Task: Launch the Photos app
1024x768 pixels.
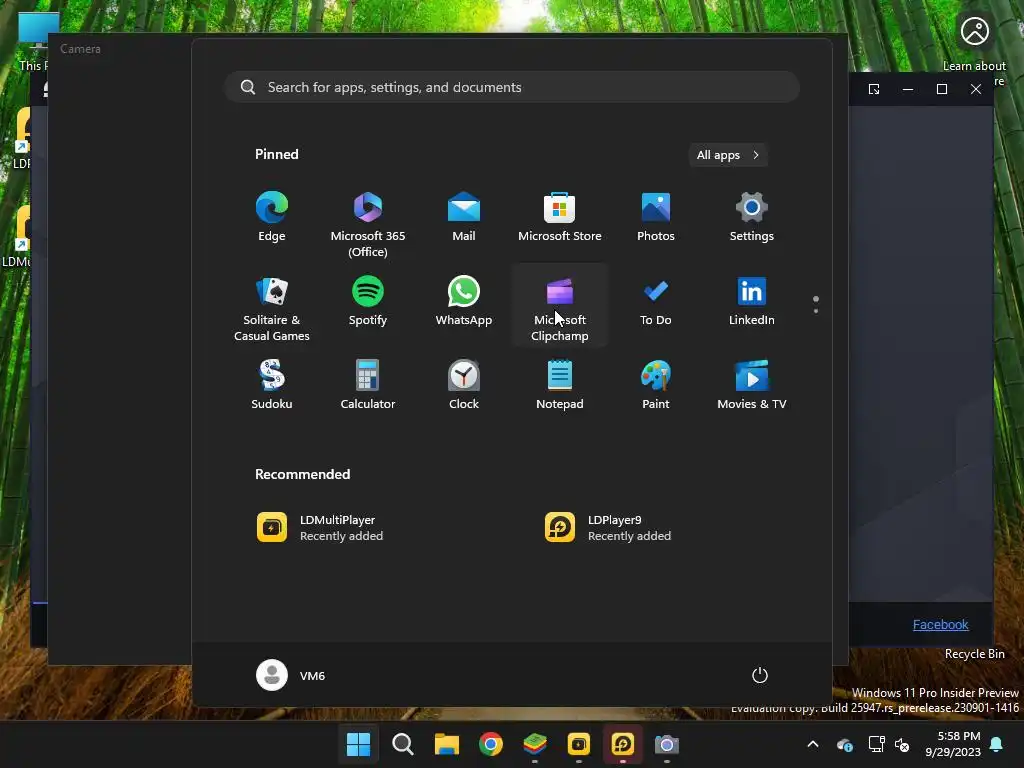Action: coord(656,217)
